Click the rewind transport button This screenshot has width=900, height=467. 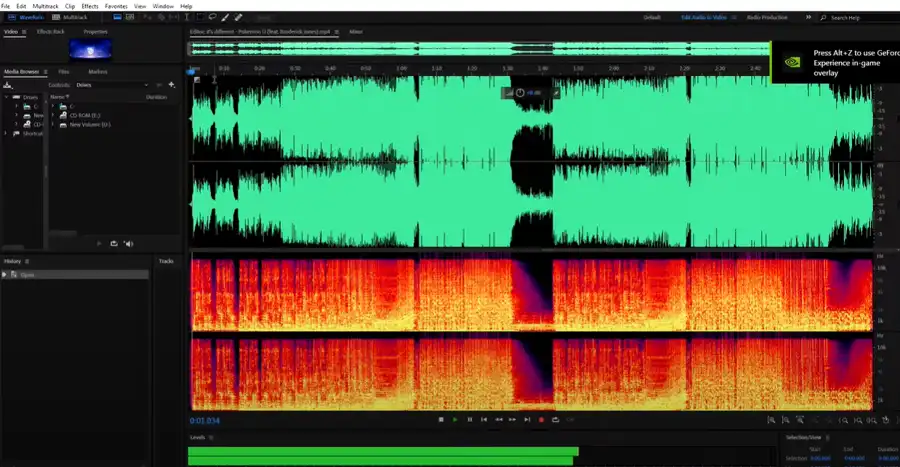498,419
